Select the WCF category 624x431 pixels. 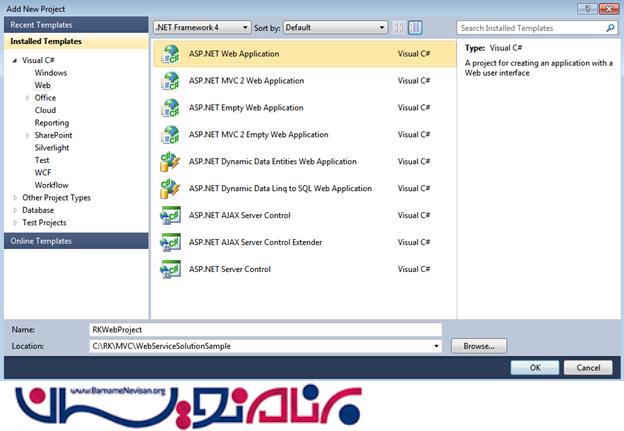pyautogui.click(x=43, y=173)
